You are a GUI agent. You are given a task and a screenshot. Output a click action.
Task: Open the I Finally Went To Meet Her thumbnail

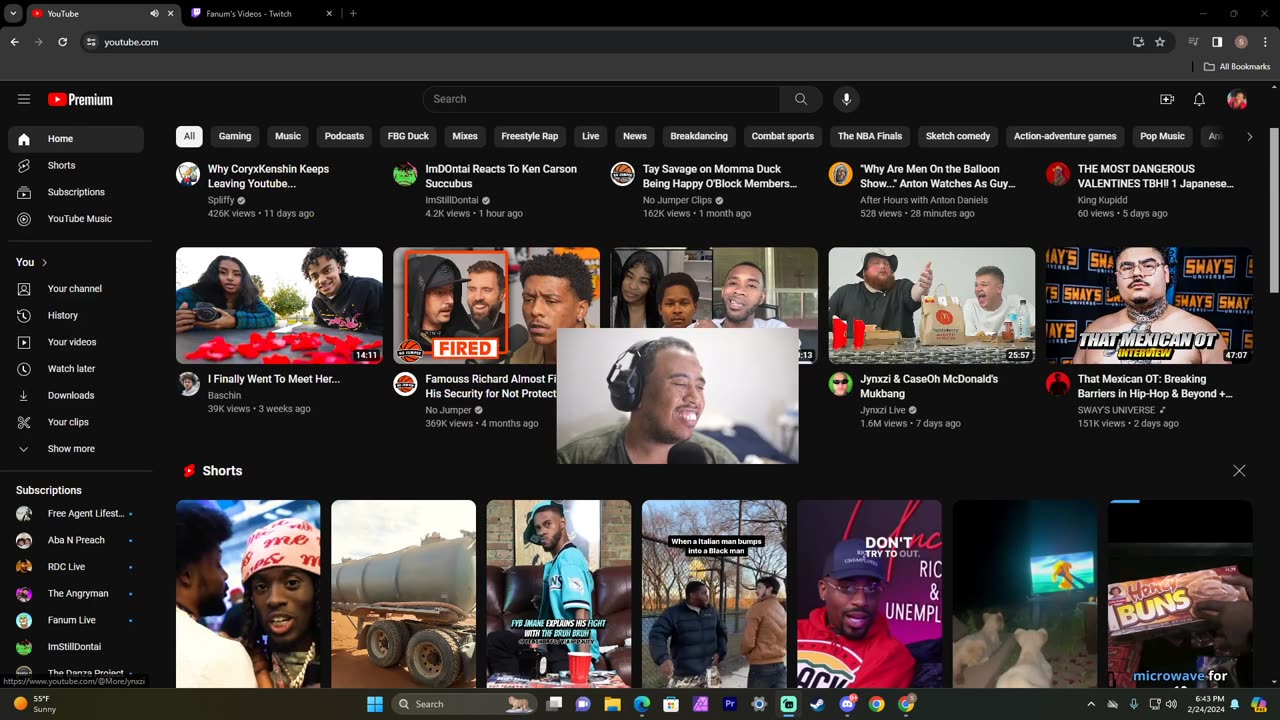coord(279,306)
